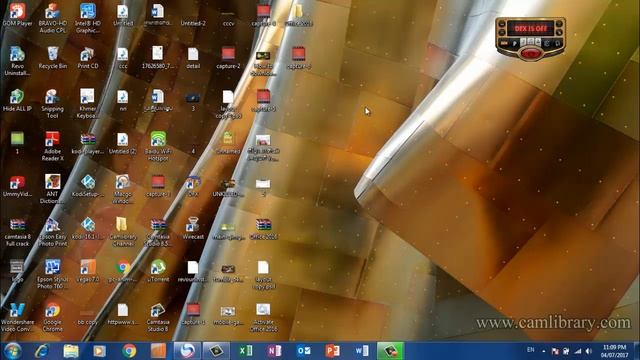The image size is (640, 360).
Task: Open Wondershare Video Converter shortcut
Action: click(x=17, y=317)
